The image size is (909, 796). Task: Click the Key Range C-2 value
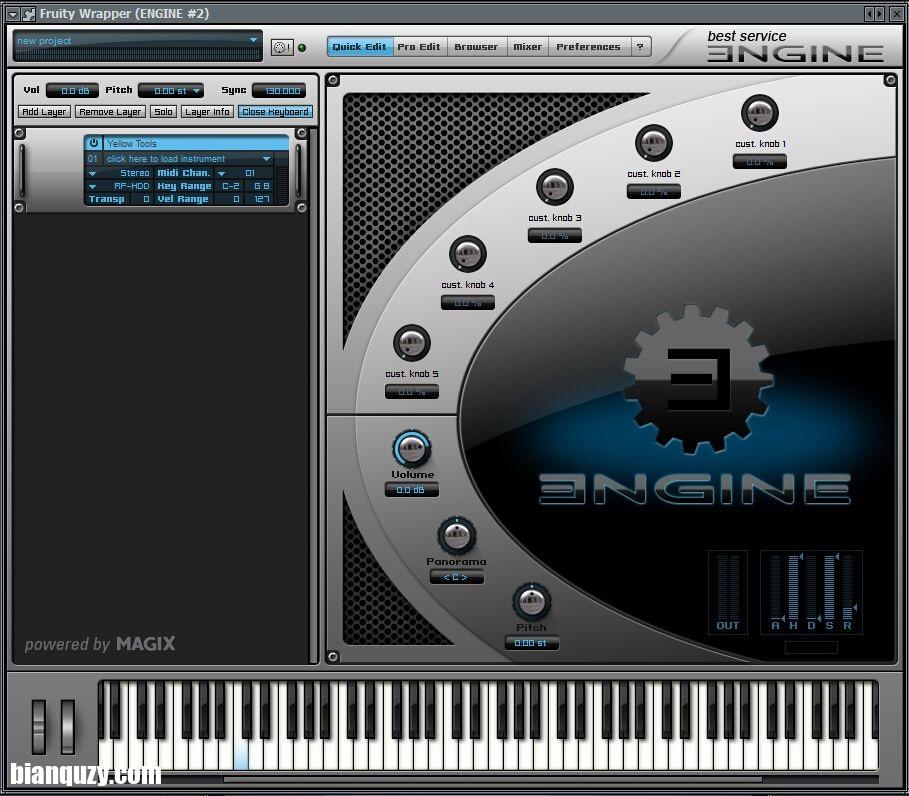[231, 186]
